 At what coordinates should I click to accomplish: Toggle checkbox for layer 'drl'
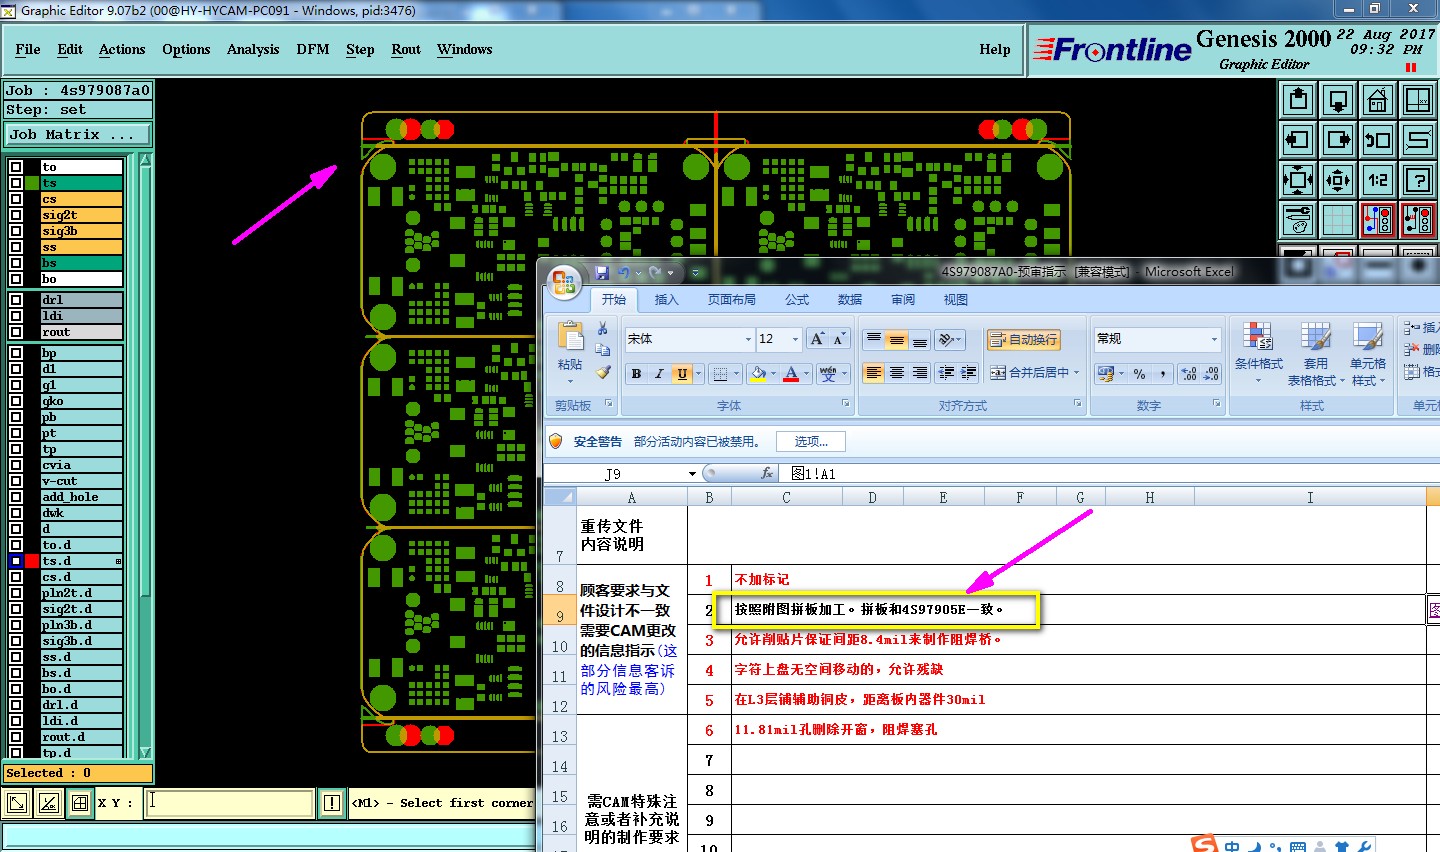tap(16, 300)
